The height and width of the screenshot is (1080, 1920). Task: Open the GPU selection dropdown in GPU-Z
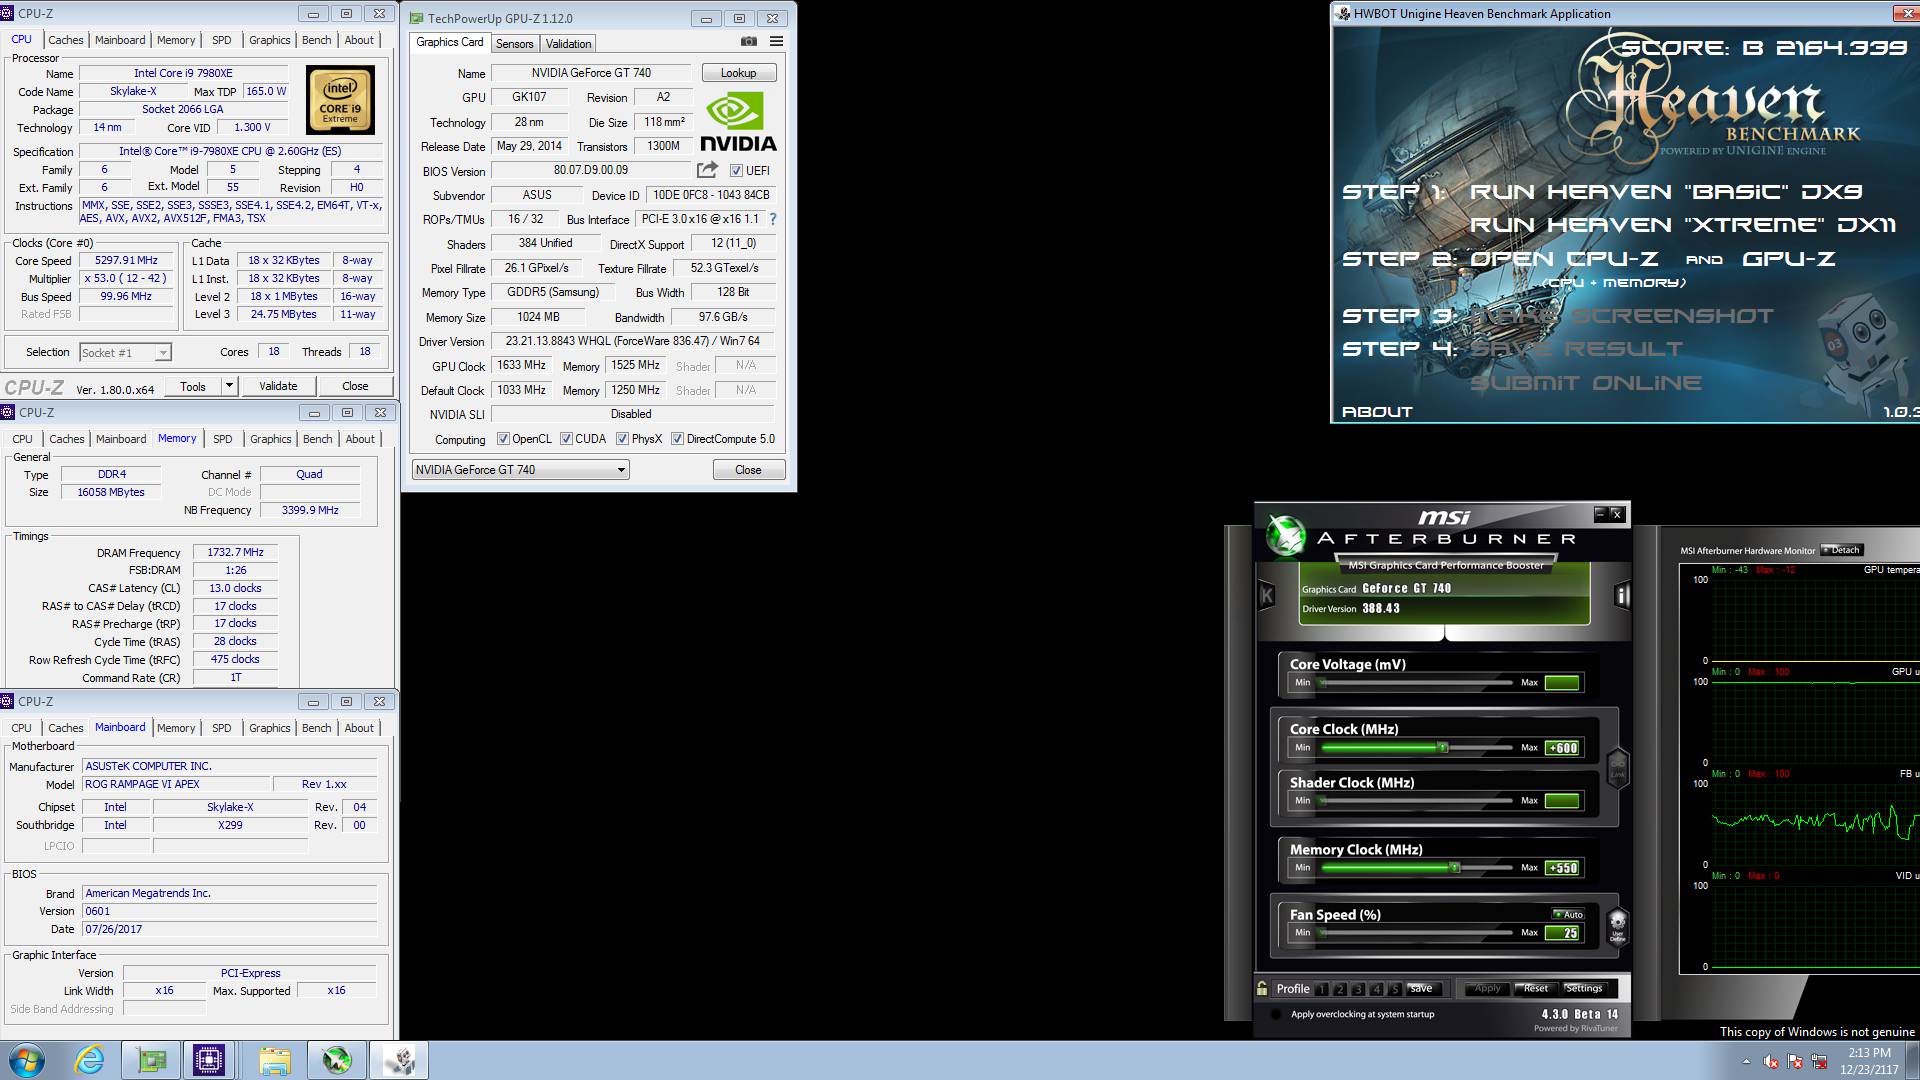tap(520, 470)
